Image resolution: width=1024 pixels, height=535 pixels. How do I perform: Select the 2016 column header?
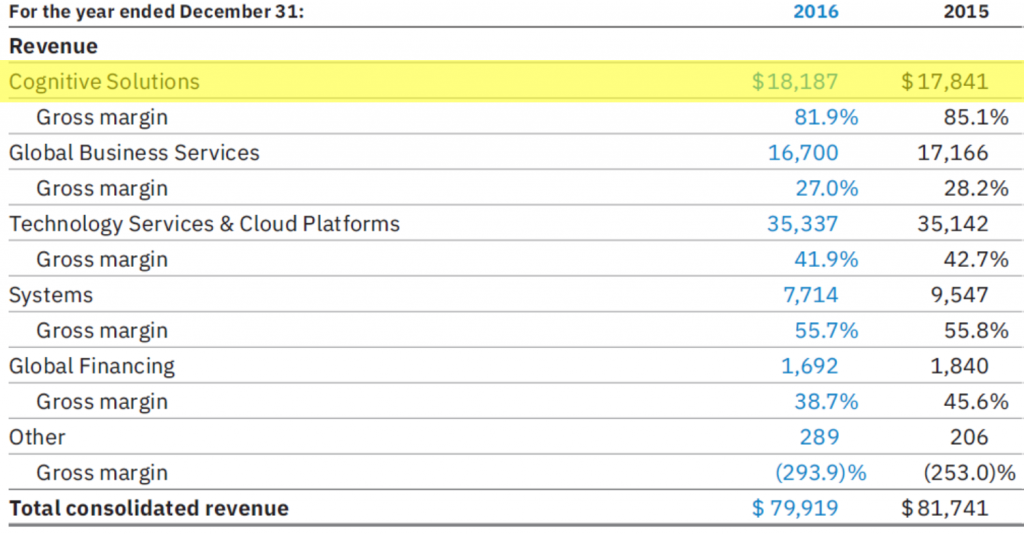[816, 12]
